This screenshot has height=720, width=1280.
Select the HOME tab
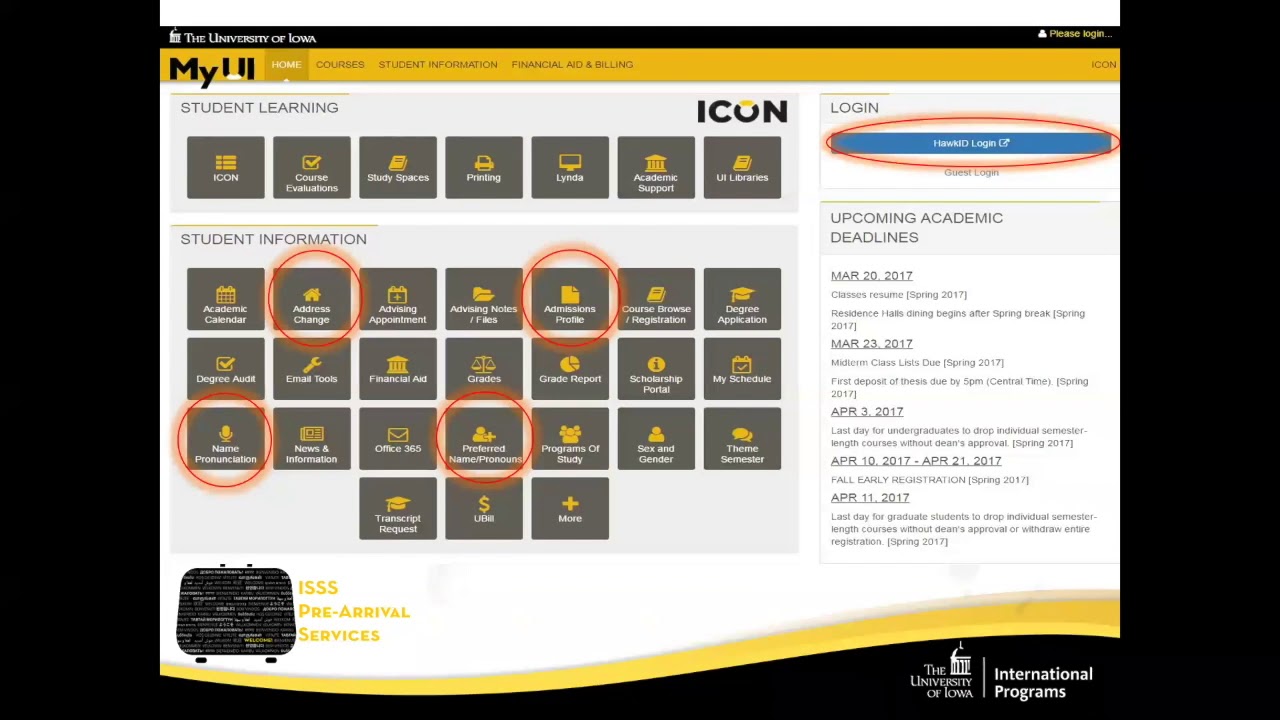pyautogui.click(x=286, y=64)
